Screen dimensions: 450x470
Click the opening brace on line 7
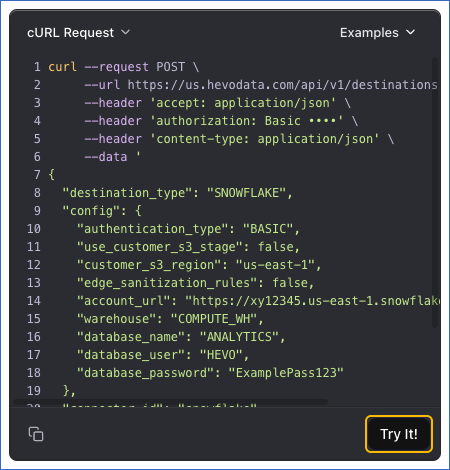[x=51, y=175]
